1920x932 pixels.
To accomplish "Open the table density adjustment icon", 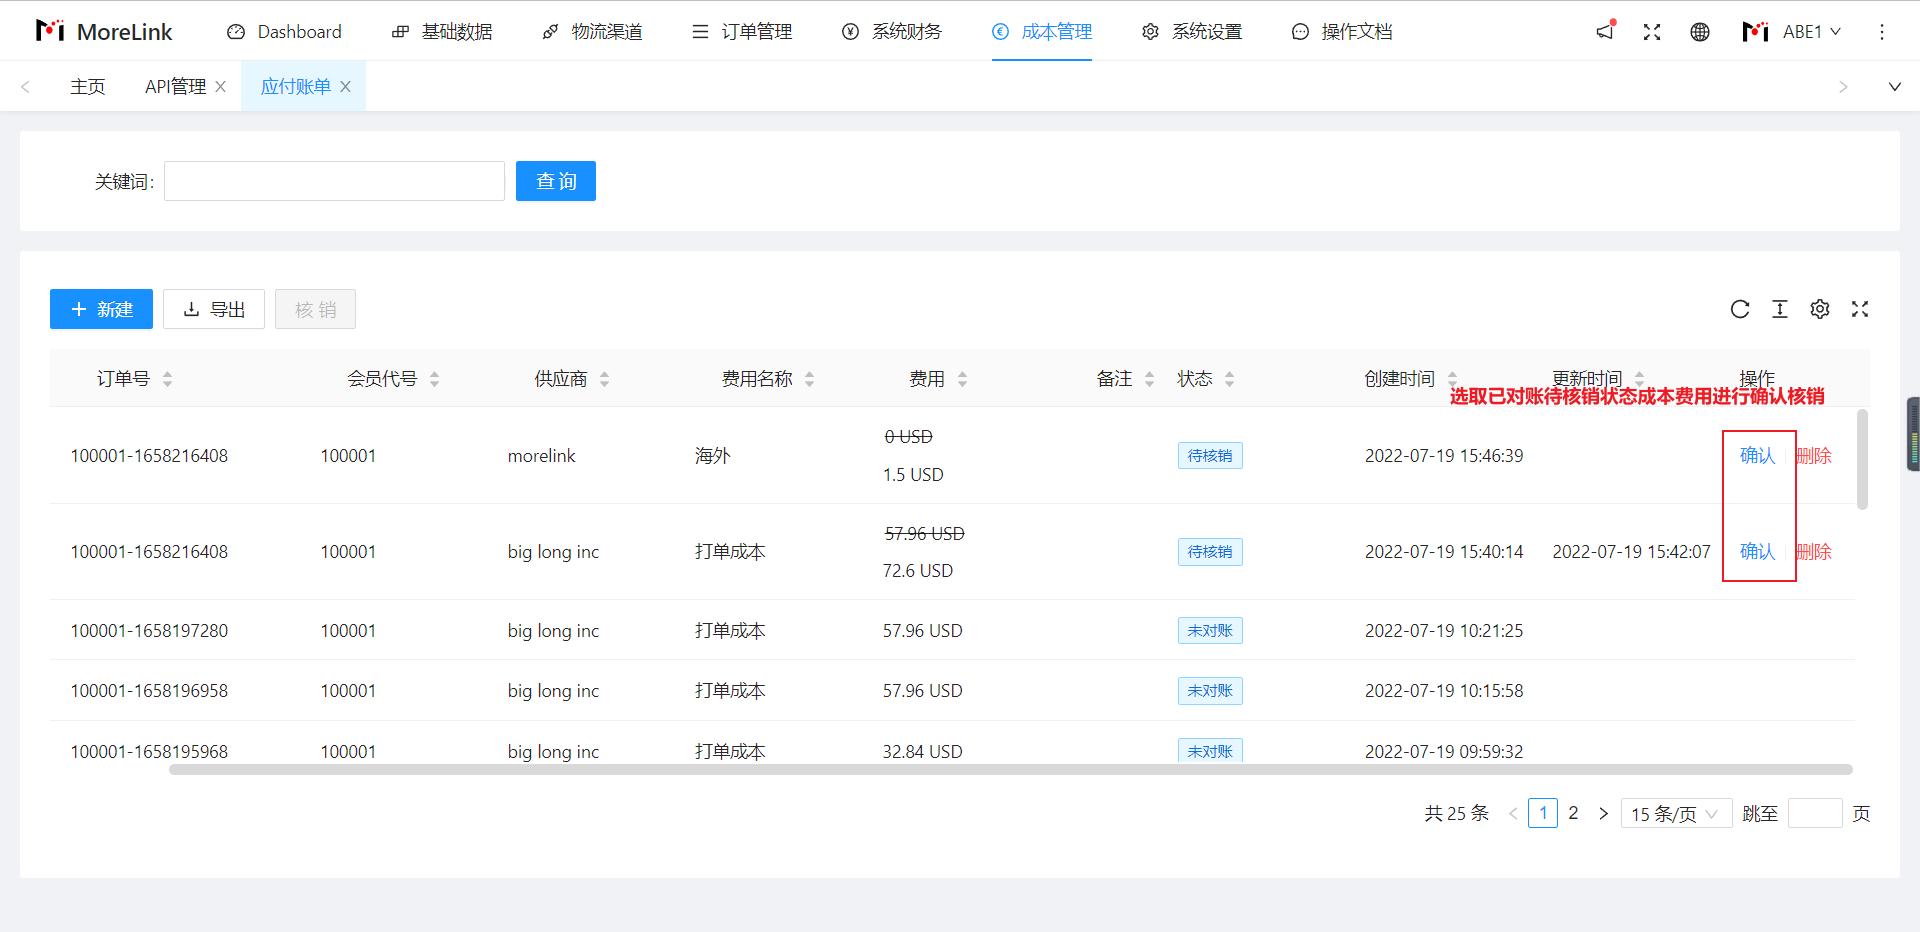I will coord(1780,309).
